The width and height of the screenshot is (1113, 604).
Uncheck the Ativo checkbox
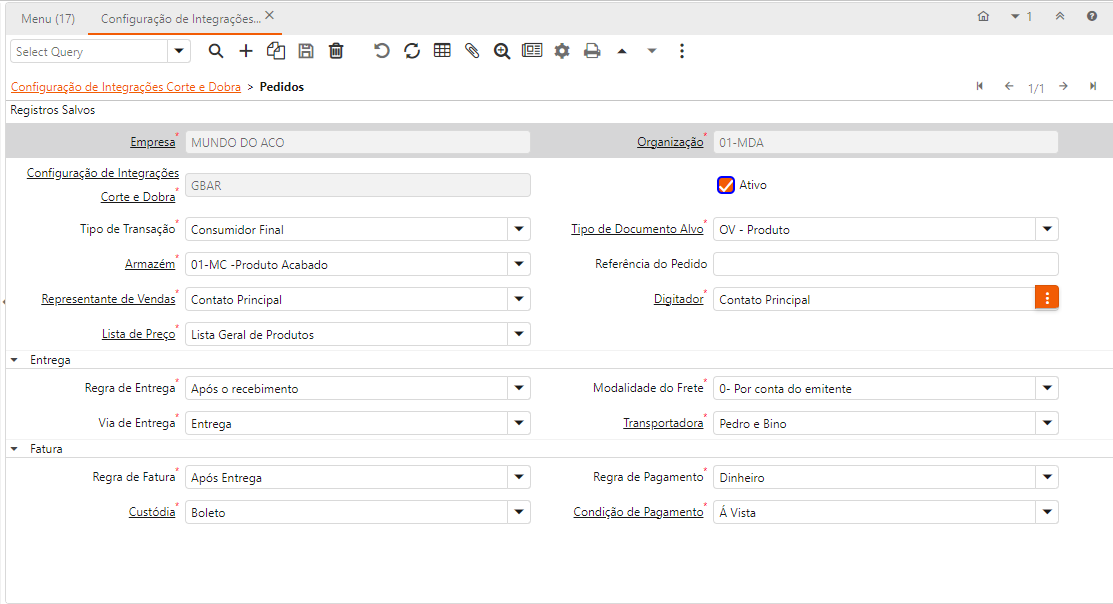pyautogui.click(x=726, y=185)
